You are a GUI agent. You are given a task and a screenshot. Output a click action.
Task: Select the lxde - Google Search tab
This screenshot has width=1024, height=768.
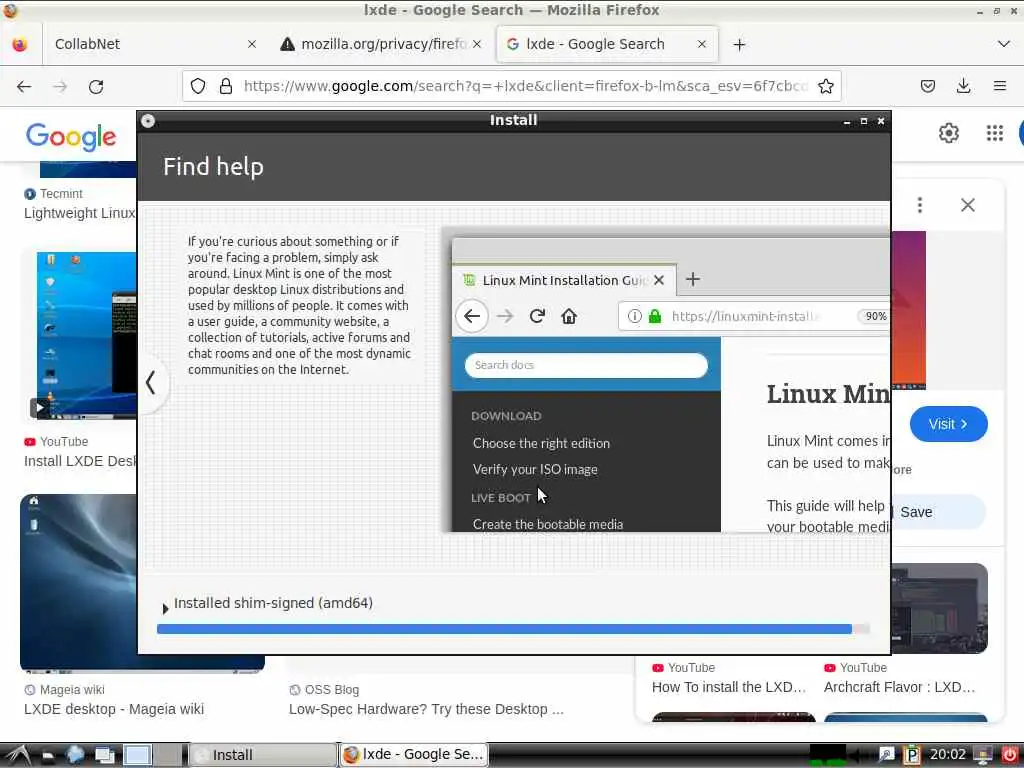coord(607,44)
